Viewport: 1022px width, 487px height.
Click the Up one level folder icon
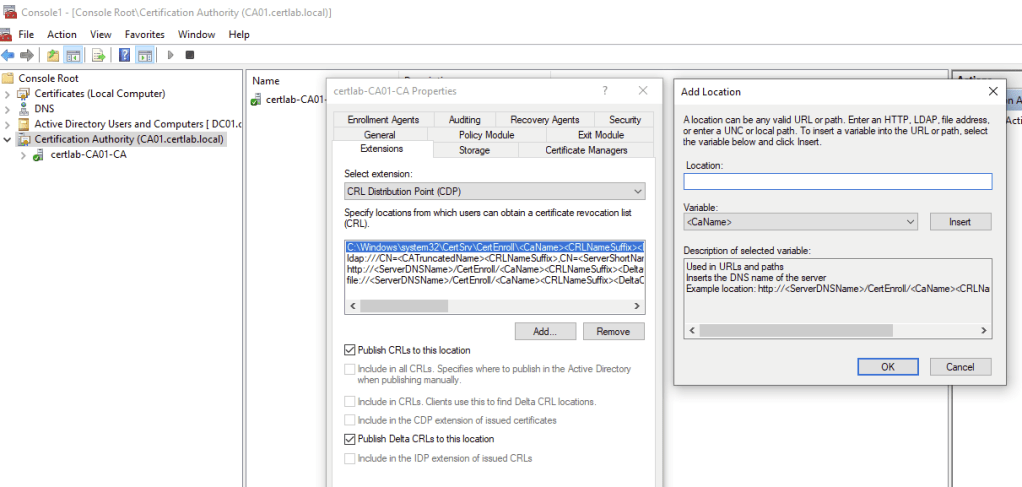click(x=52, y=55)
